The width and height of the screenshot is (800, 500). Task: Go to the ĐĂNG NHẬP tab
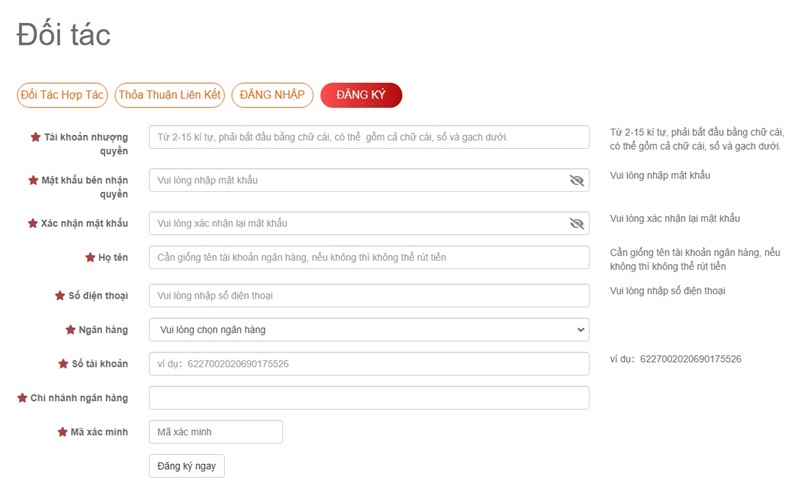(272, 95)
